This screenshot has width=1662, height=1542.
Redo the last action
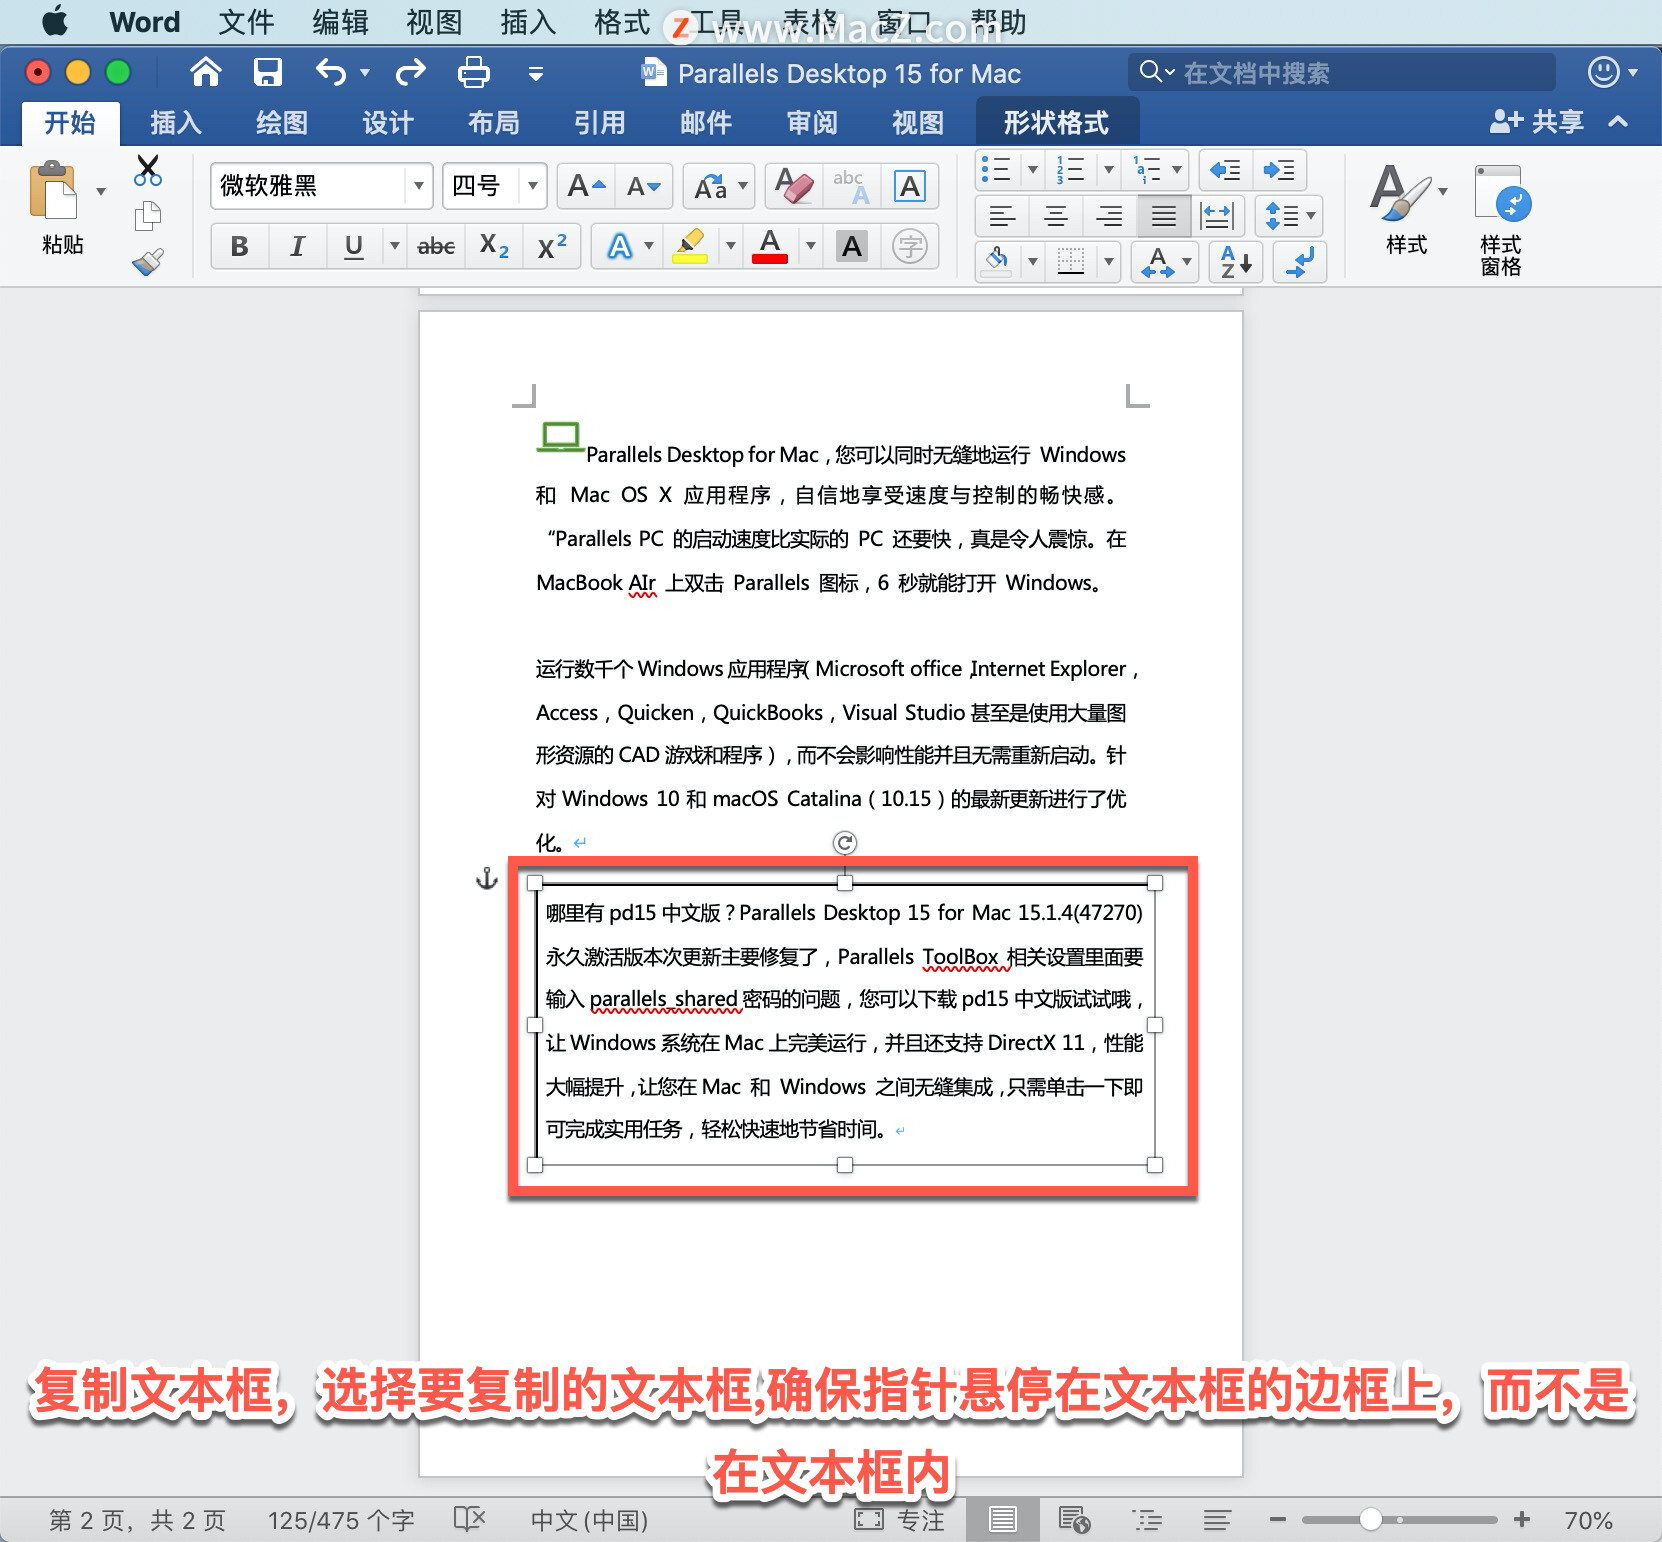[x=410, y=72]
